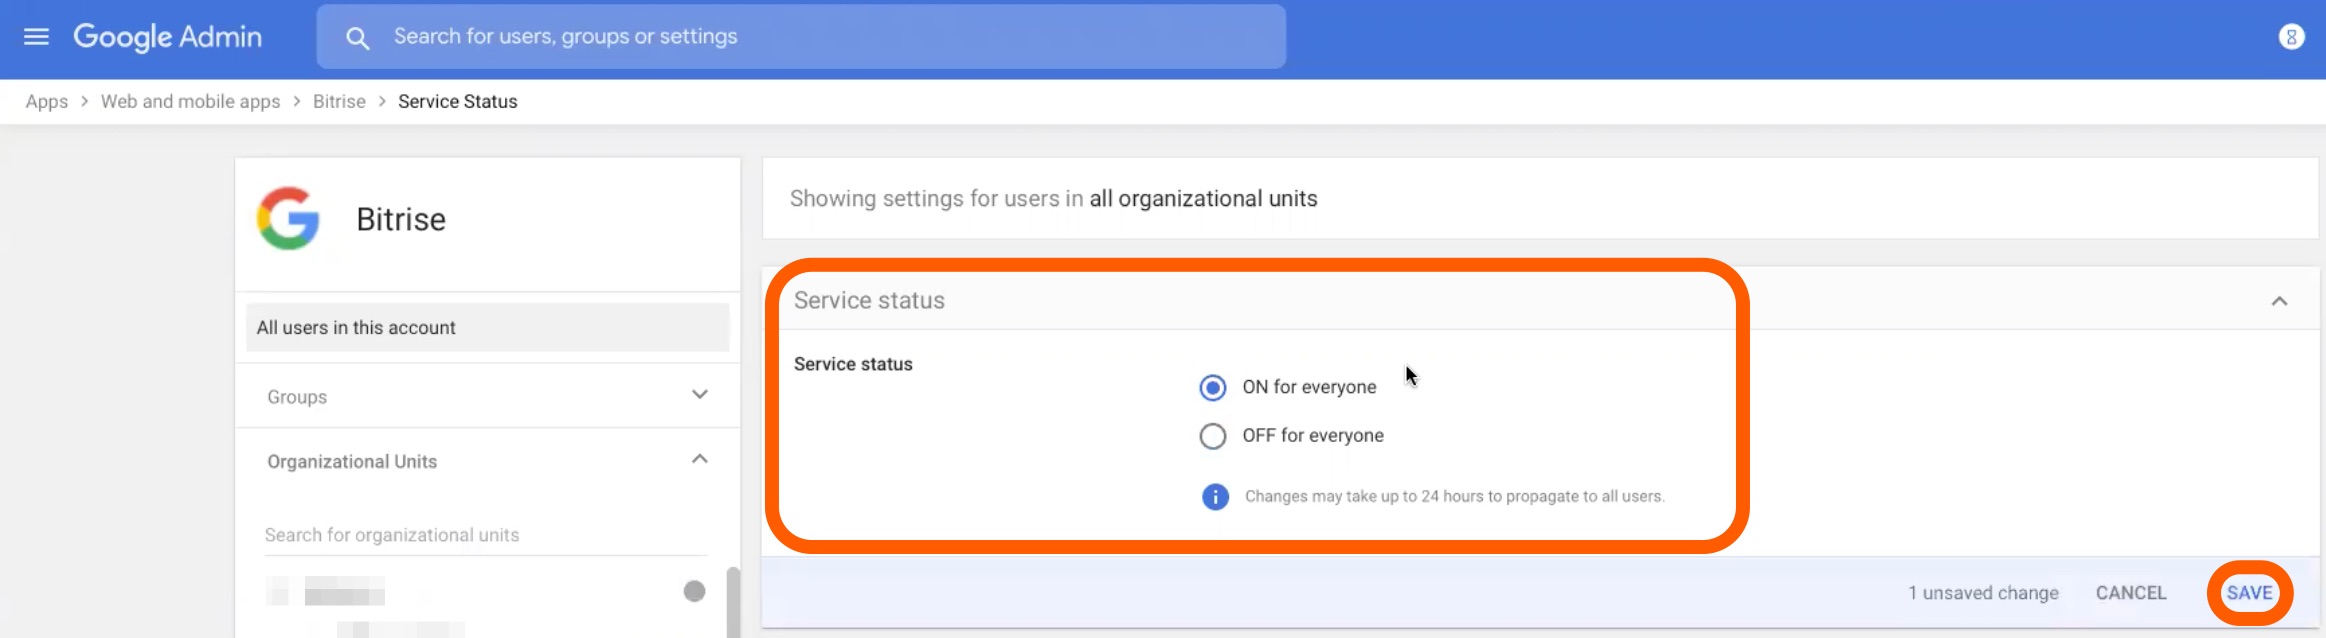Screen dimensions: 2326x638
Task: Select All users in this account
Action: [x=488, y=327]
